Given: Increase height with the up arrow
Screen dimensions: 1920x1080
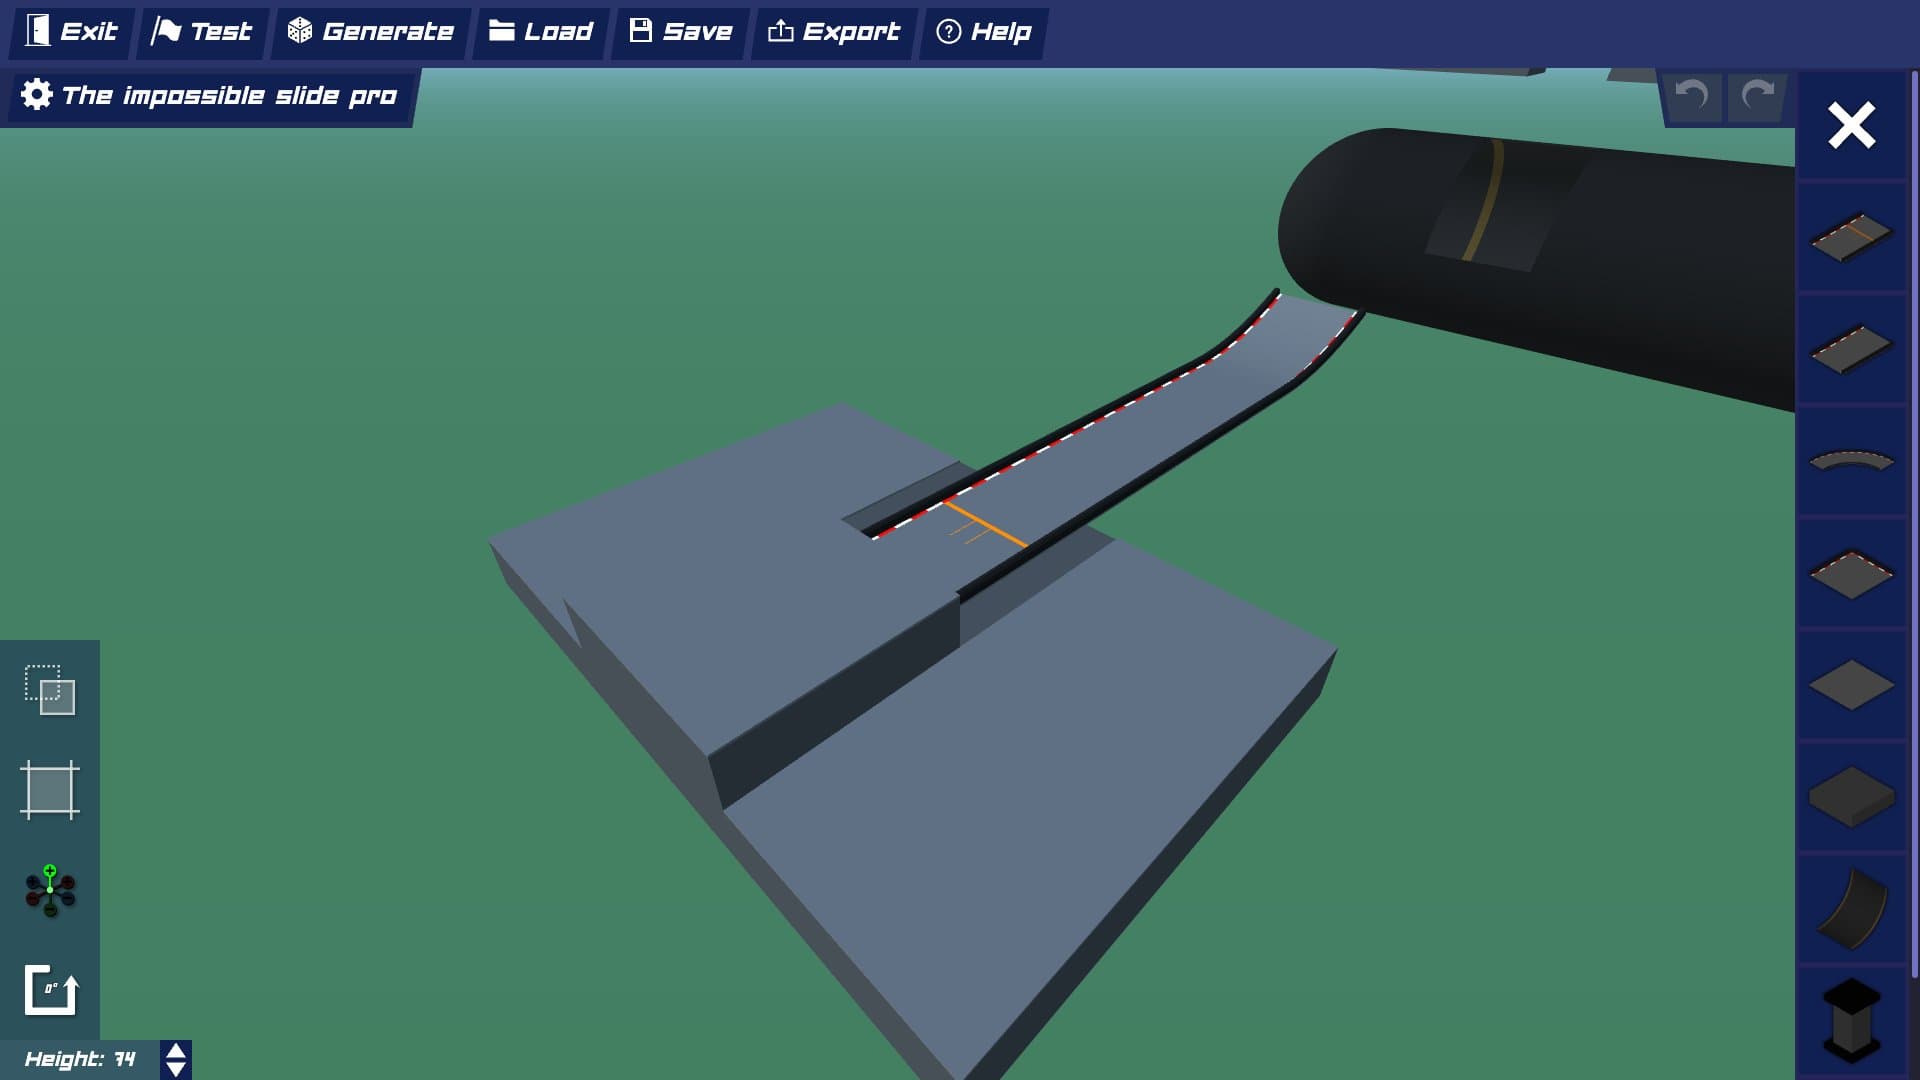Looking at the screenshot, I should (176, 1051).
